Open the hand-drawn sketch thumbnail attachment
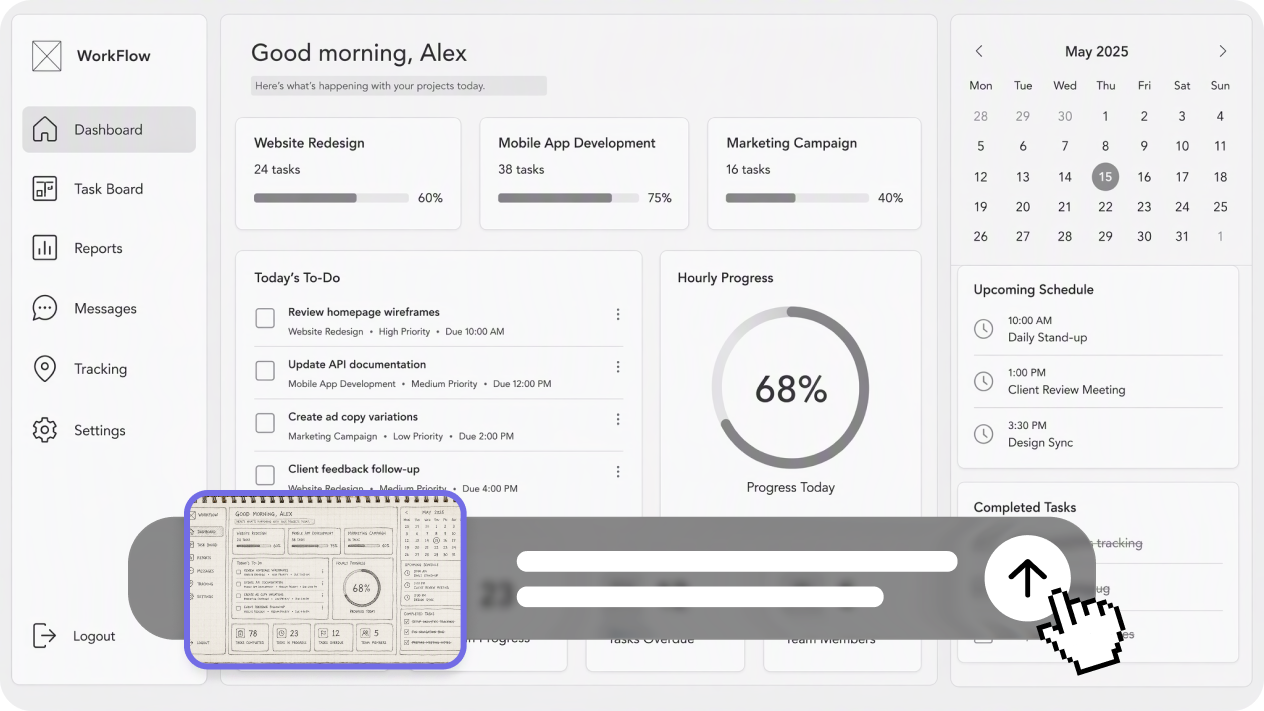 click(326, 580)
